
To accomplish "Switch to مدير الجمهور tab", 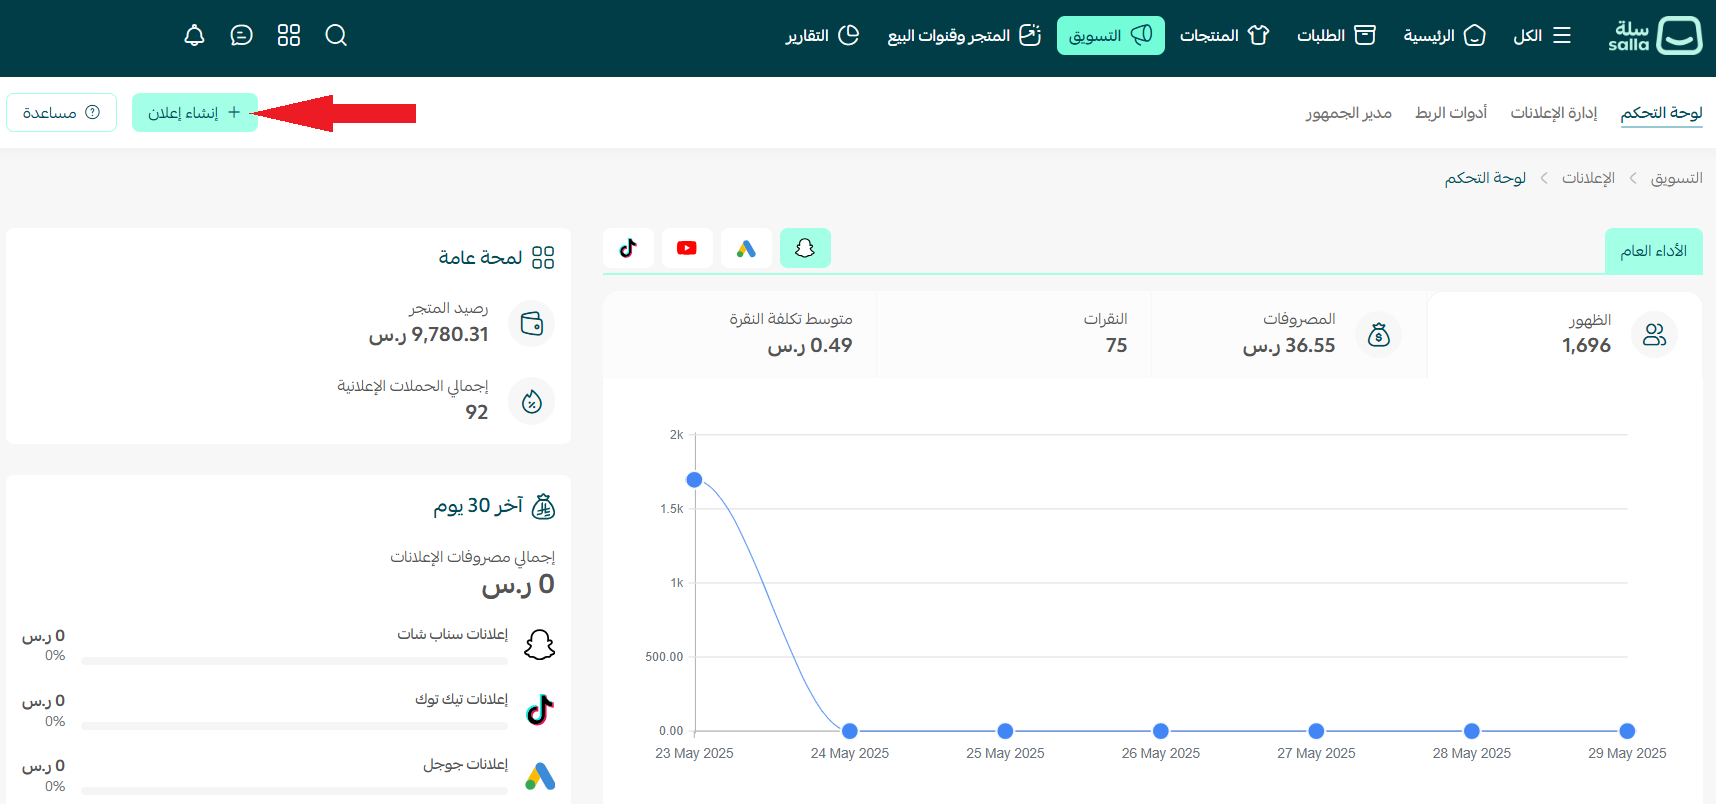I will pyautogui.click(x=1348, y=113).
